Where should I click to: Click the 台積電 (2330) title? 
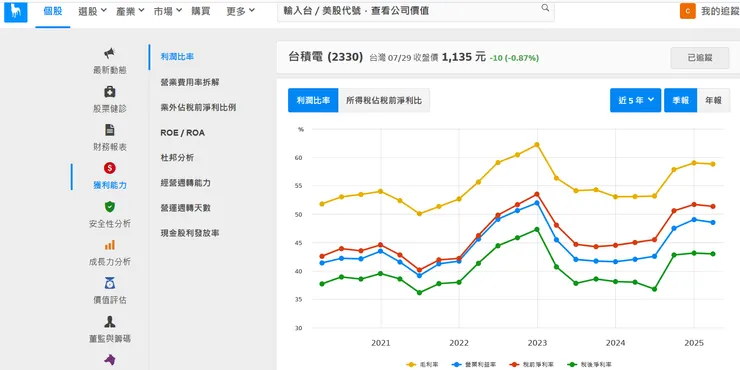(326, 57)
